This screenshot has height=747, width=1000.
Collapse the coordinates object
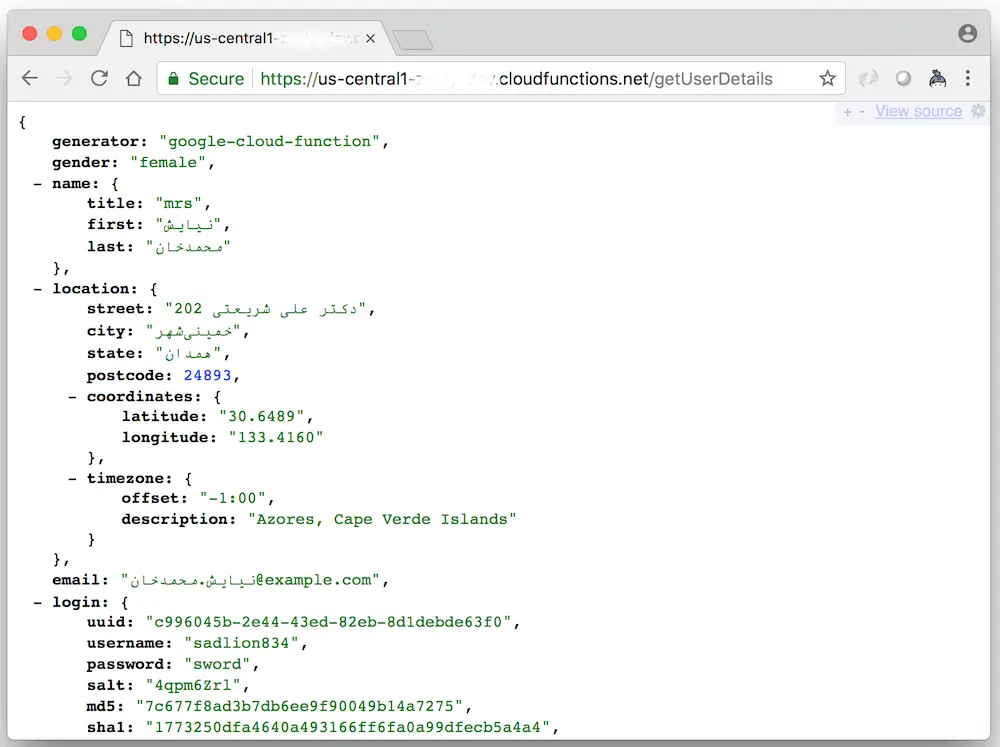[x=70, y=395]
